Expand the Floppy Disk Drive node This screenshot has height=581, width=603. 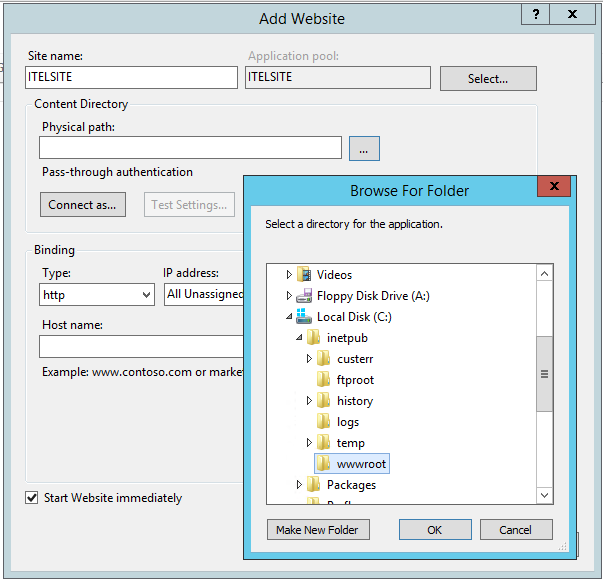pos(289,296)
